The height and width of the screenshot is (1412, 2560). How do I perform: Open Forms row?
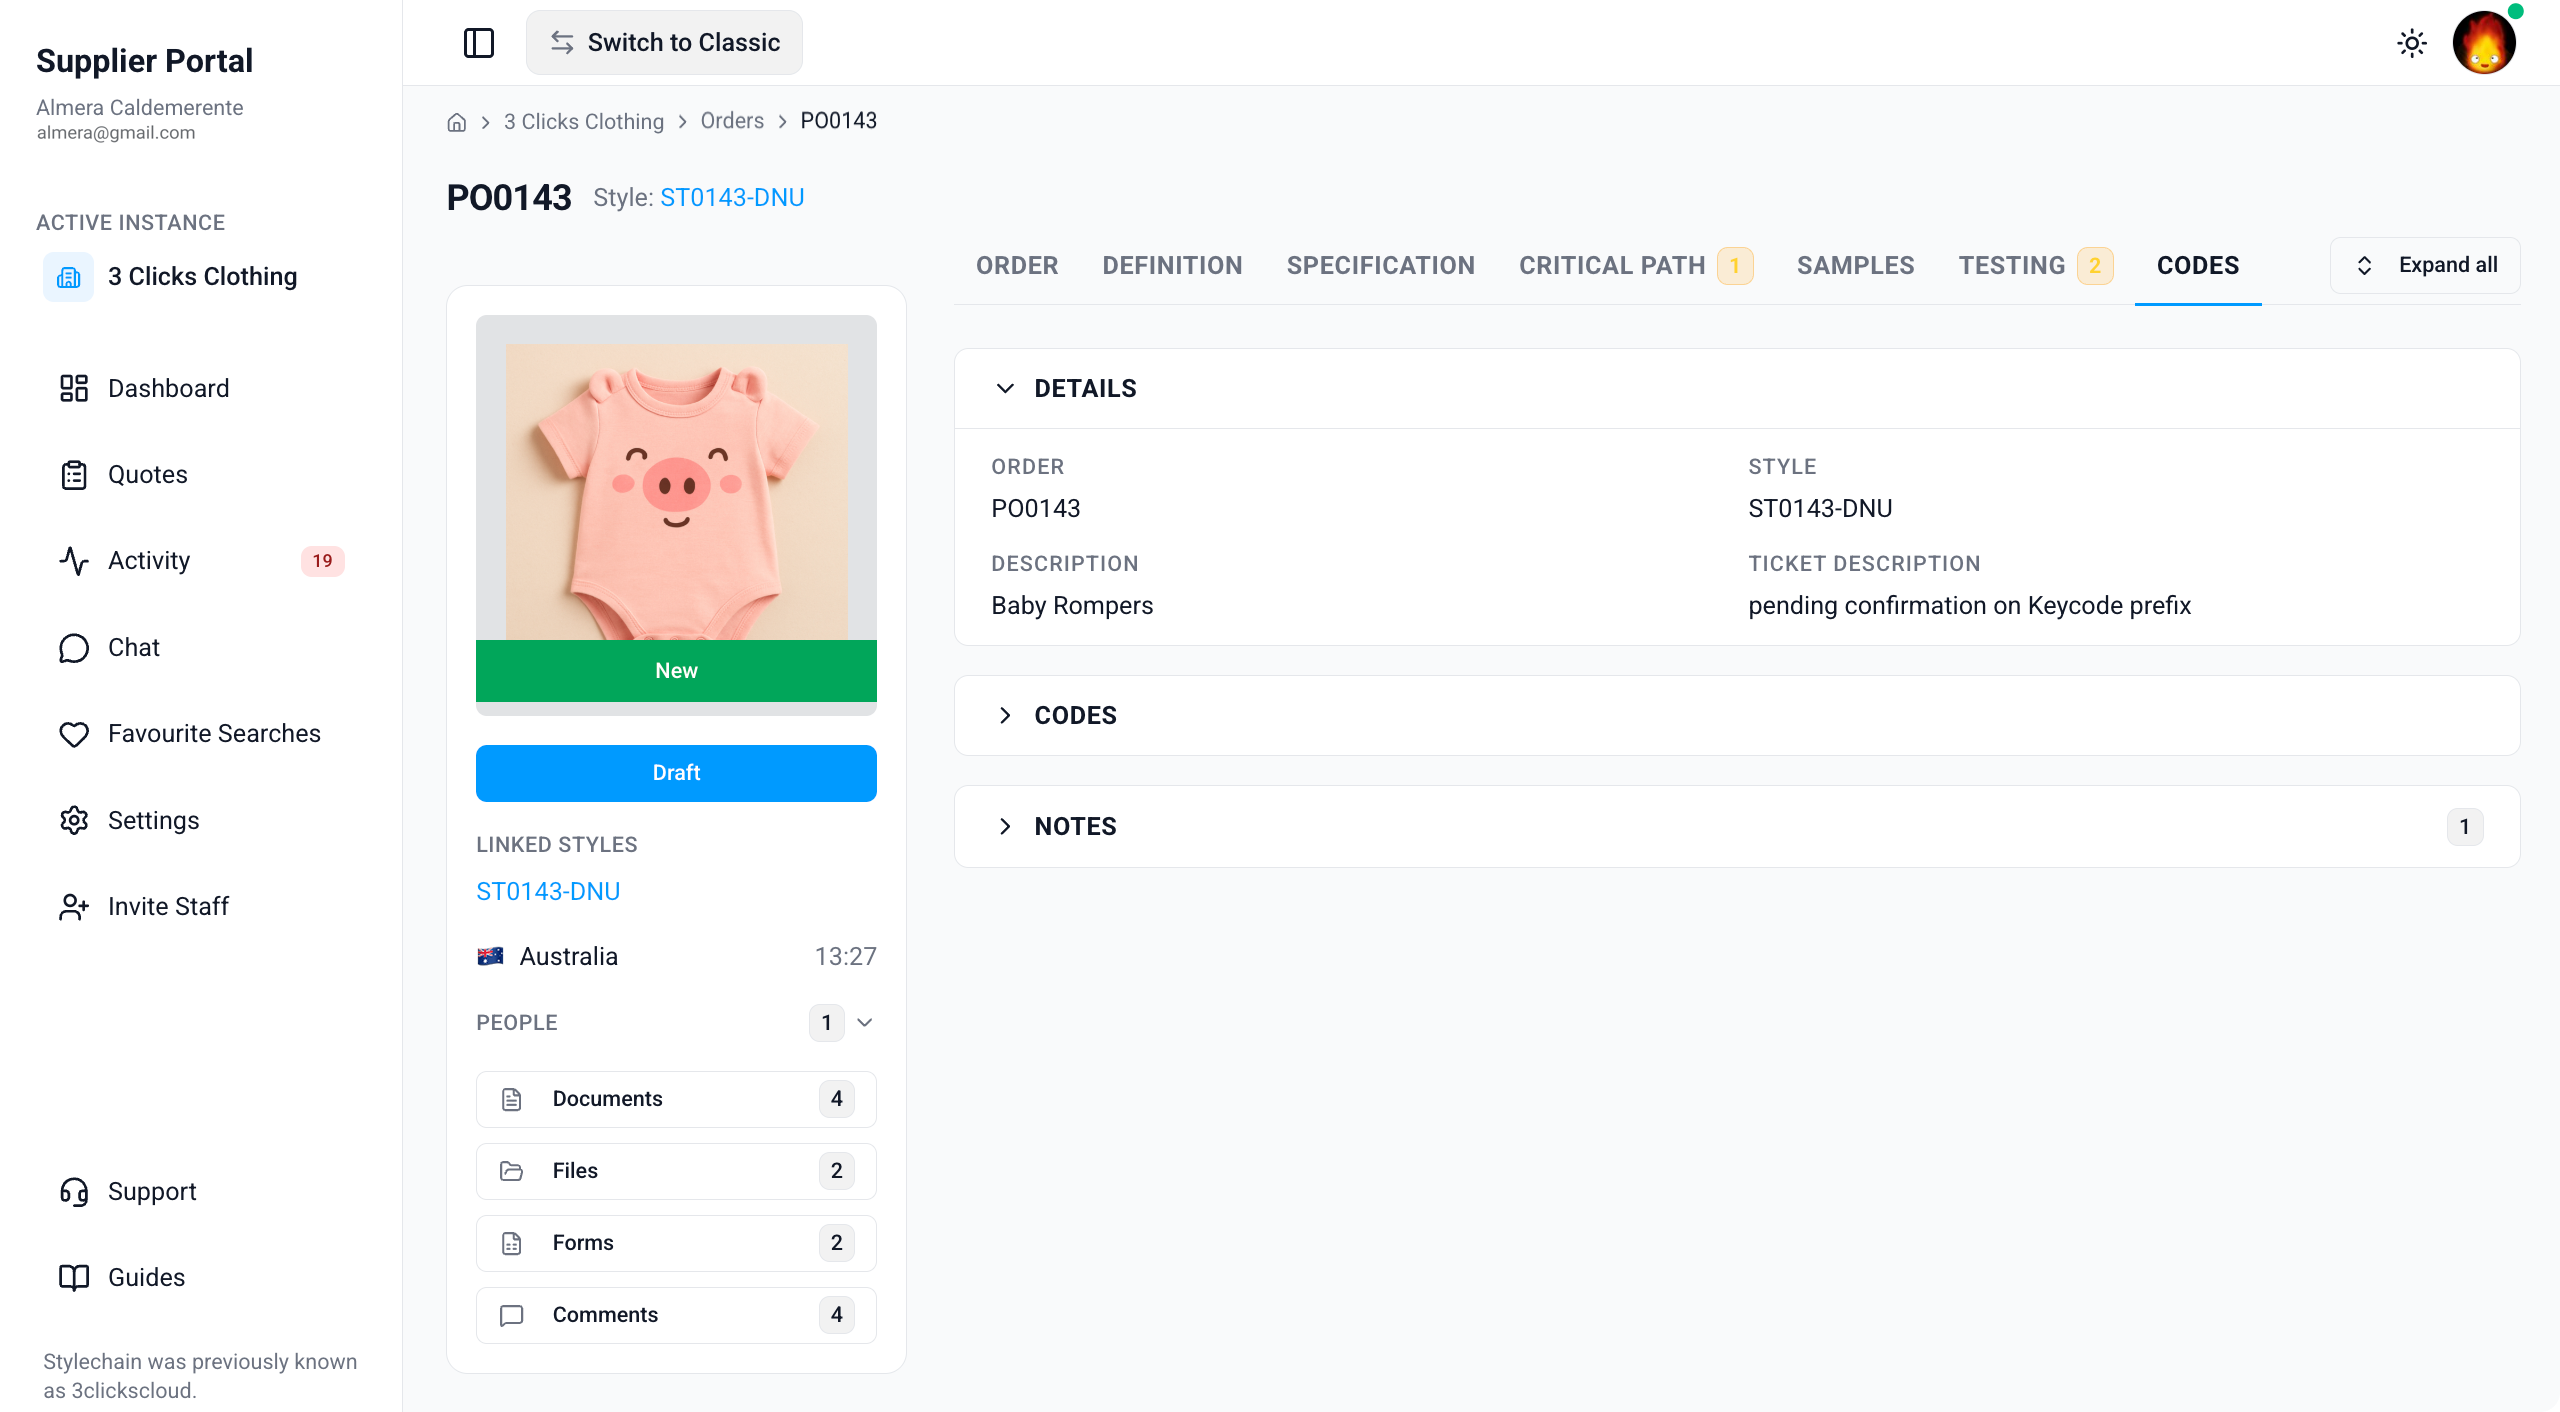point(676,1243)
